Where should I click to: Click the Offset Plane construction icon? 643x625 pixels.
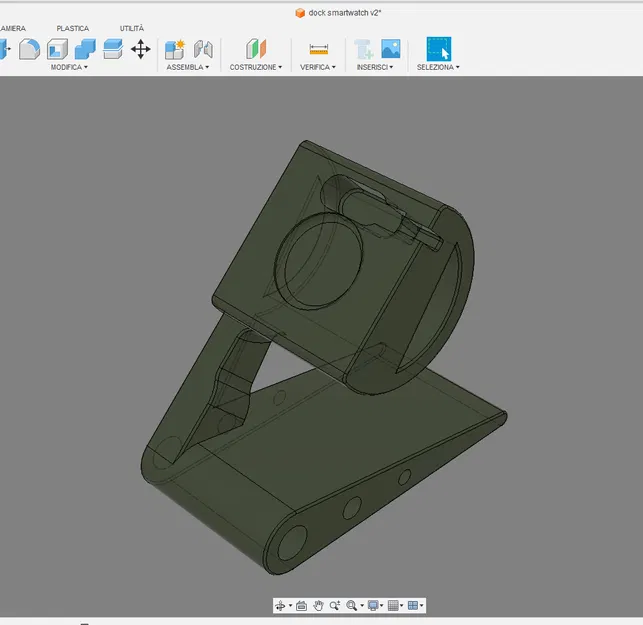[x=257, y=48]
